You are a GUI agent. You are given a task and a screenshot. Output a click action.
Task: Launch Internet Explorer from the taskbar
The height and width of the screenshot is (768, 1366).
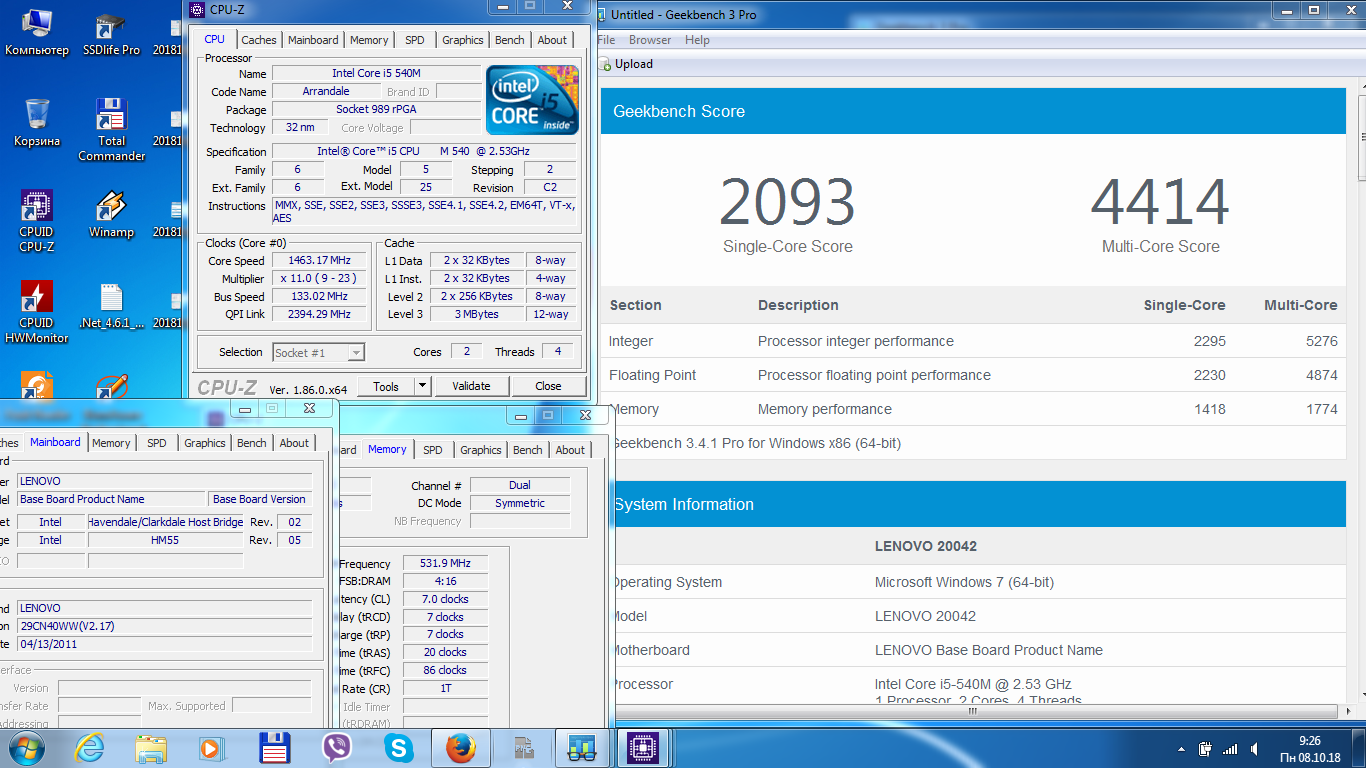(x=89, y=748)
